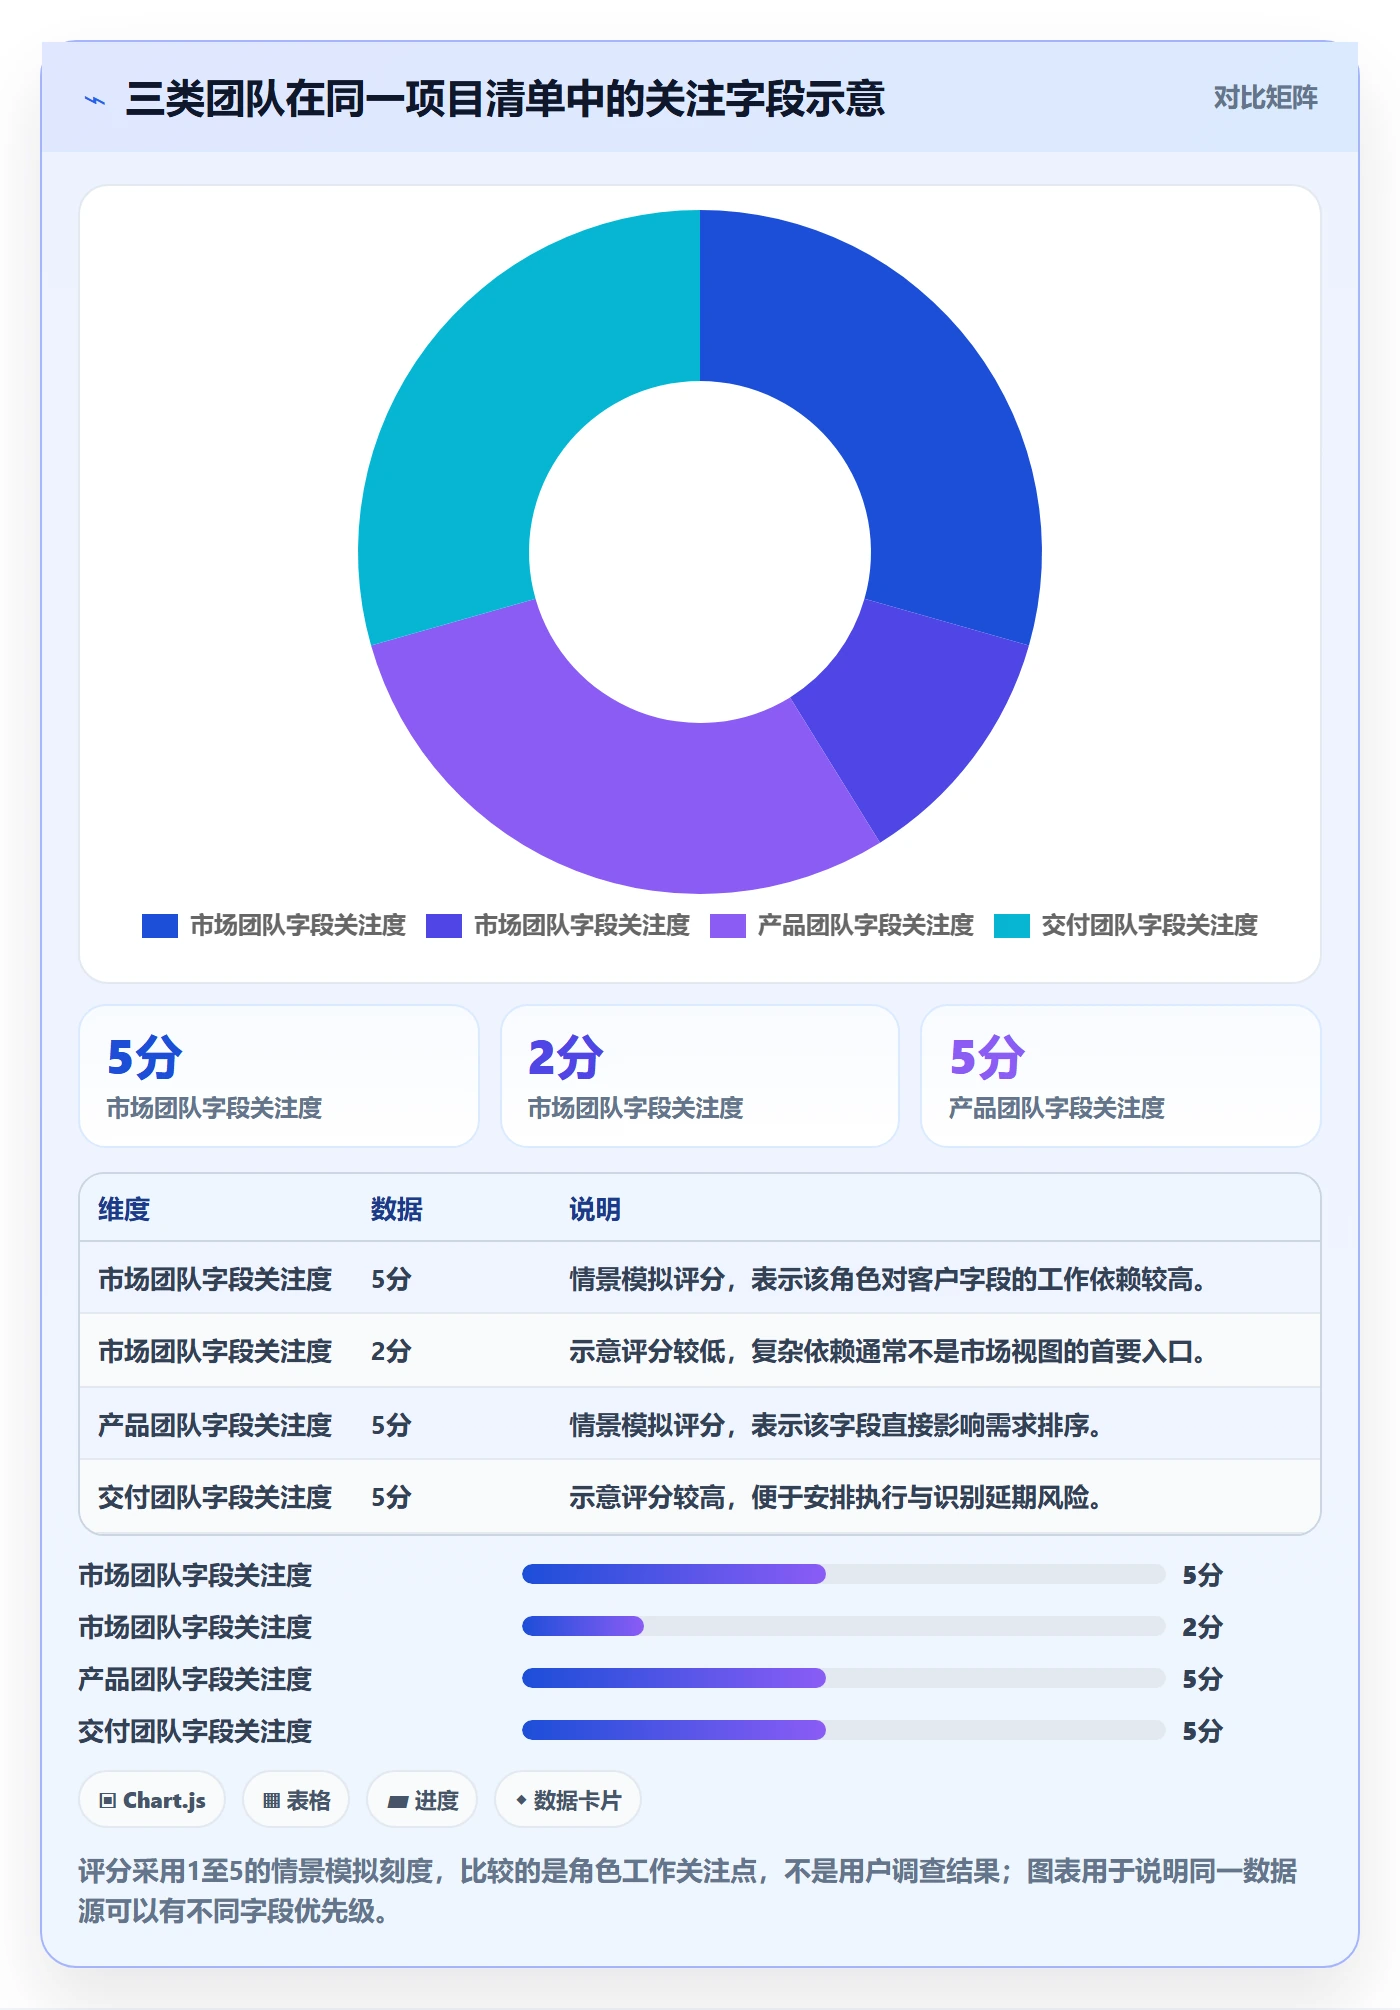Click the text 情景模拟评分，表示该字段直接影响需求排序。
The height and width of the screenshot is (2010, 1400).
click(838, 1425)
